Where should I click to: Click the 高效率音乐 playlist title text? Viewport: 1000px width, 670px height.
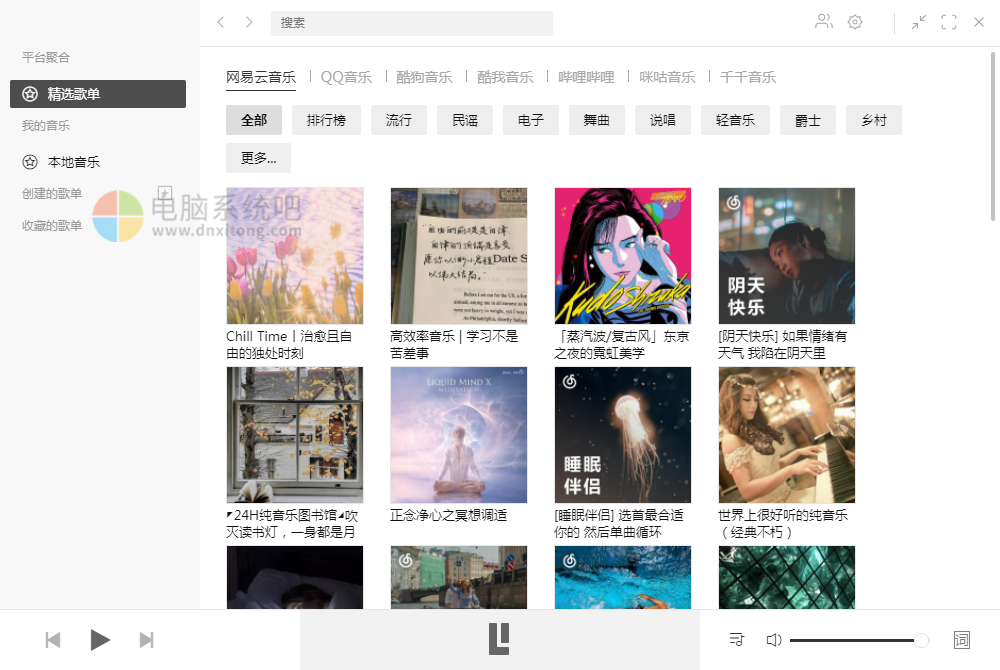coord(454,344)
